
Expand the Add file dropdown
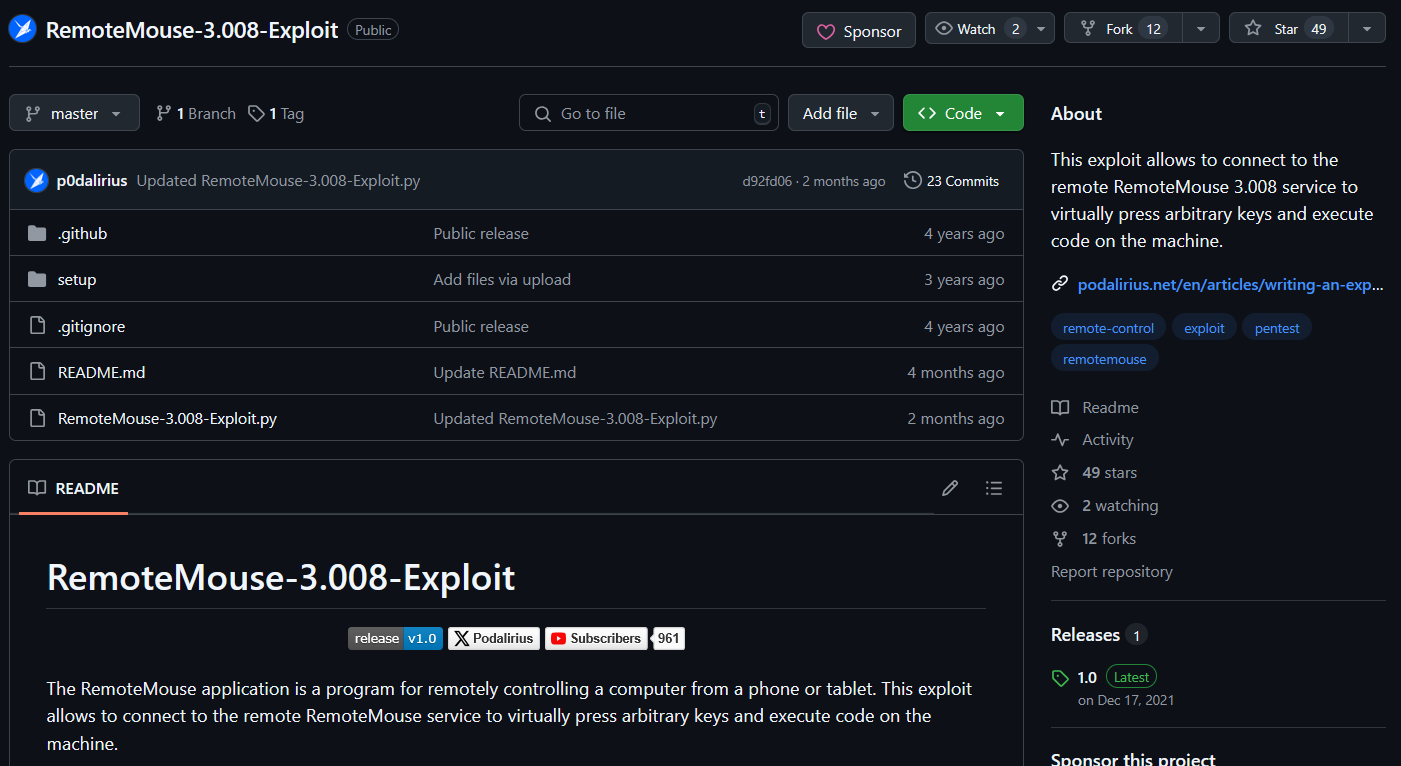(x=840, y=113)
